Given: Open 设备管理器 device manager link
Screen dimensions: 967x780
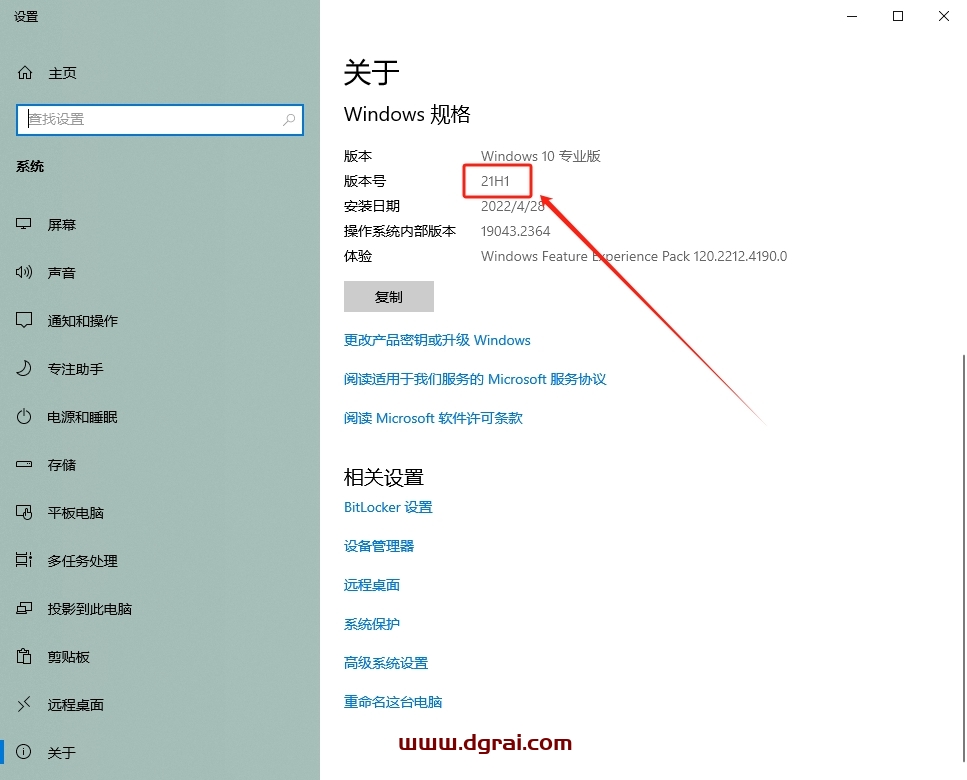Looking at the screenshot, I should click(379, 546).
